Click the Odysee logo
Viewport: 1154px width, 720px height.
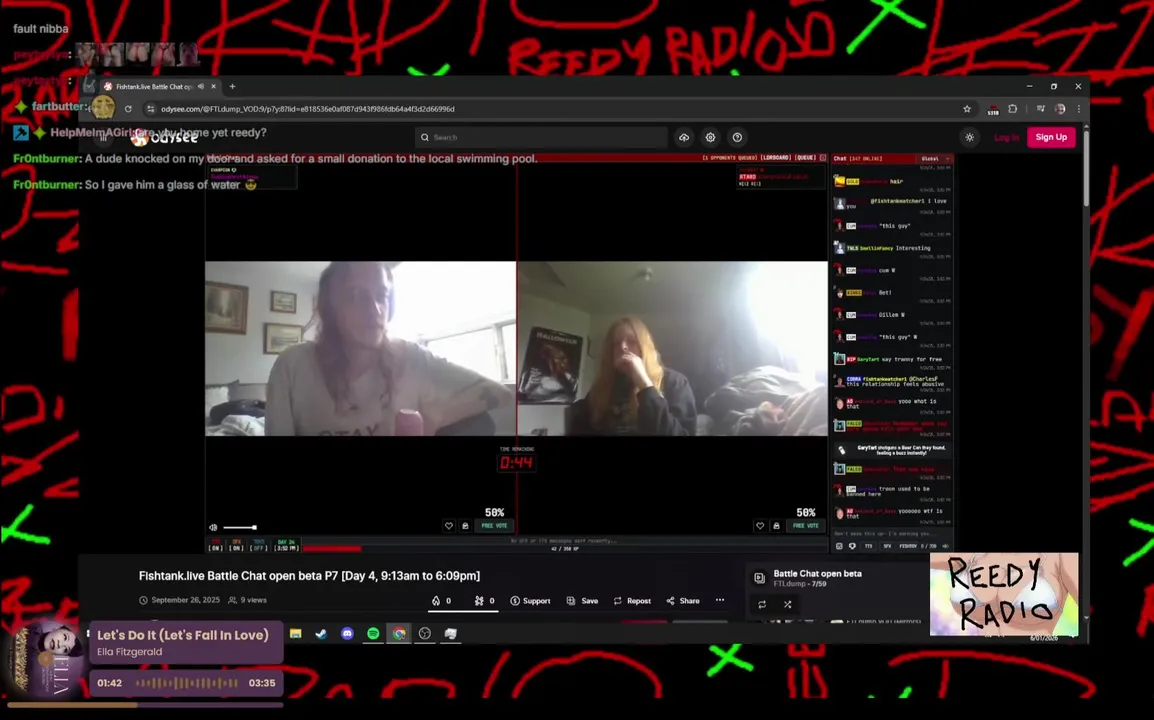pos(164,138)
